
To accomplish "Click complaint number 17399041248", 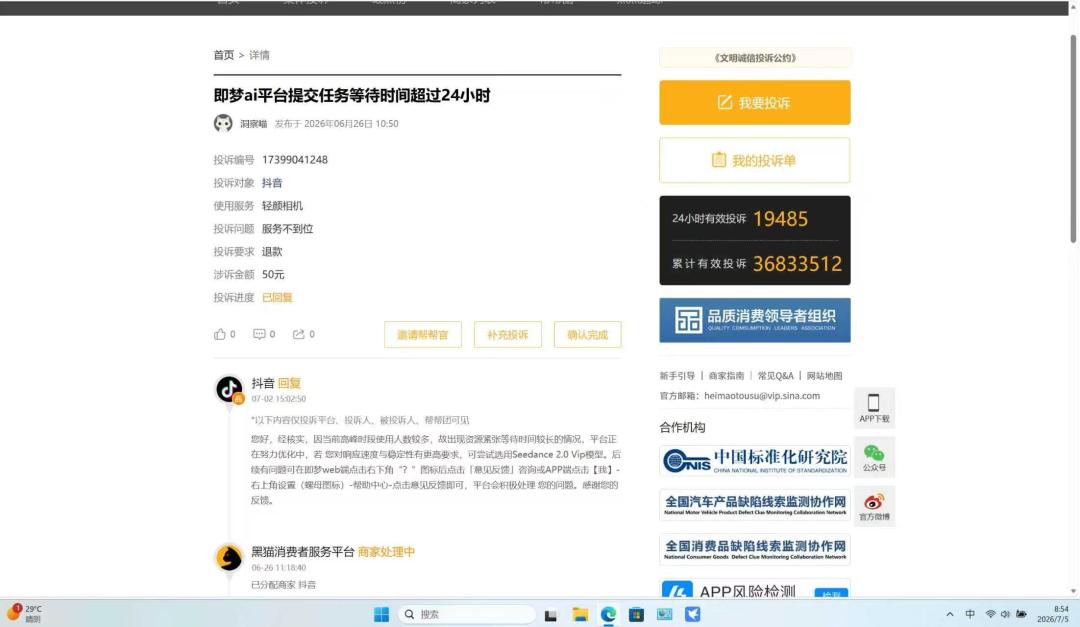I will 295,160.
